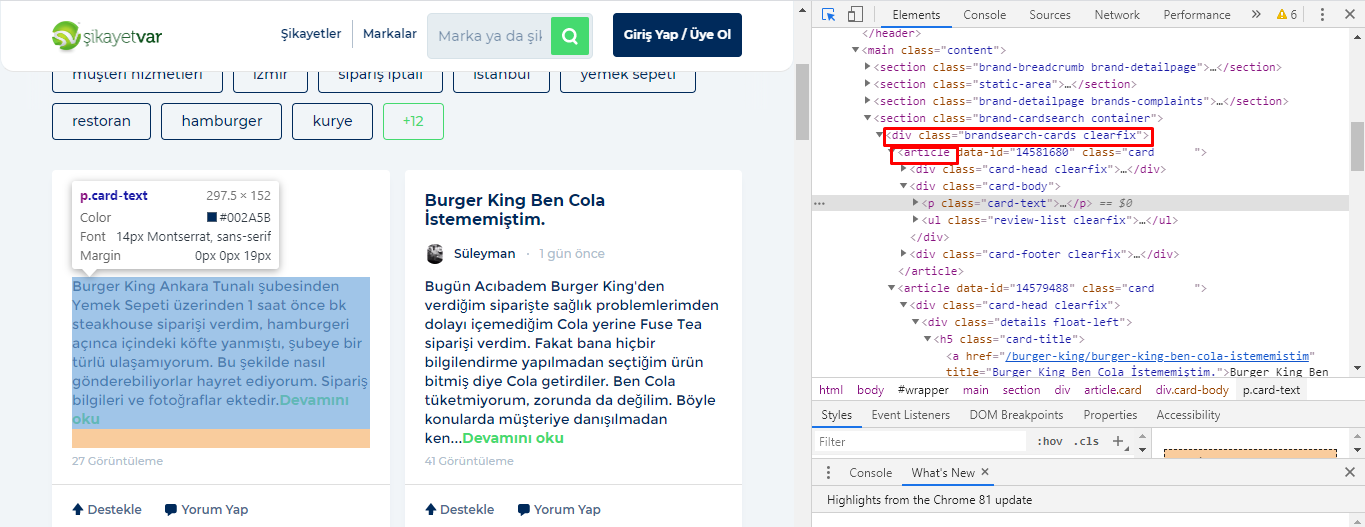Toggle the :hov element state button
Image resolution: width=1365 pixels, height=527 pixels.
(x=1050, y=441)
